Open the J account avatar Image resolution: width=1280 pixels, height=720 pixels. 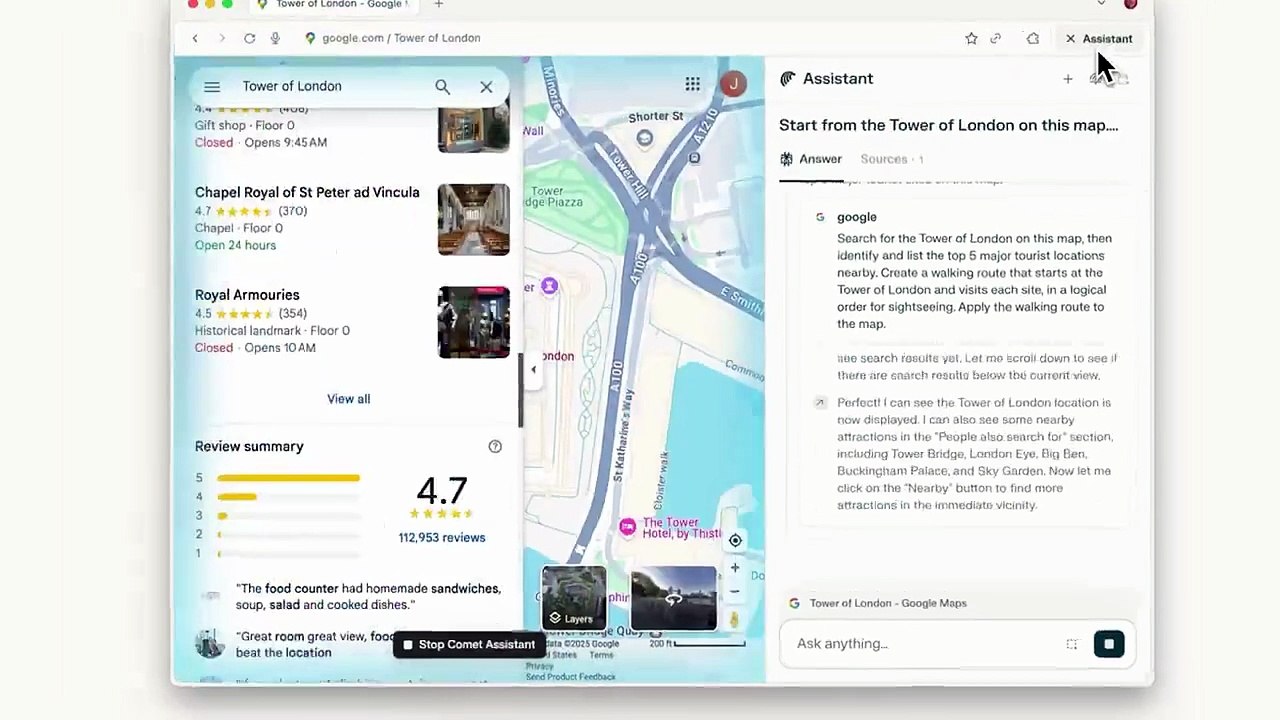tap(733, 84)
